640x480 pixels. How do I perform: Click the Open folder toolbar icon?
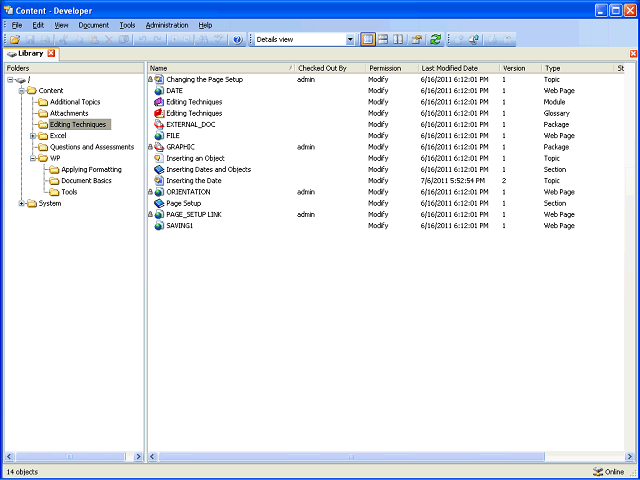coord(15,40)
